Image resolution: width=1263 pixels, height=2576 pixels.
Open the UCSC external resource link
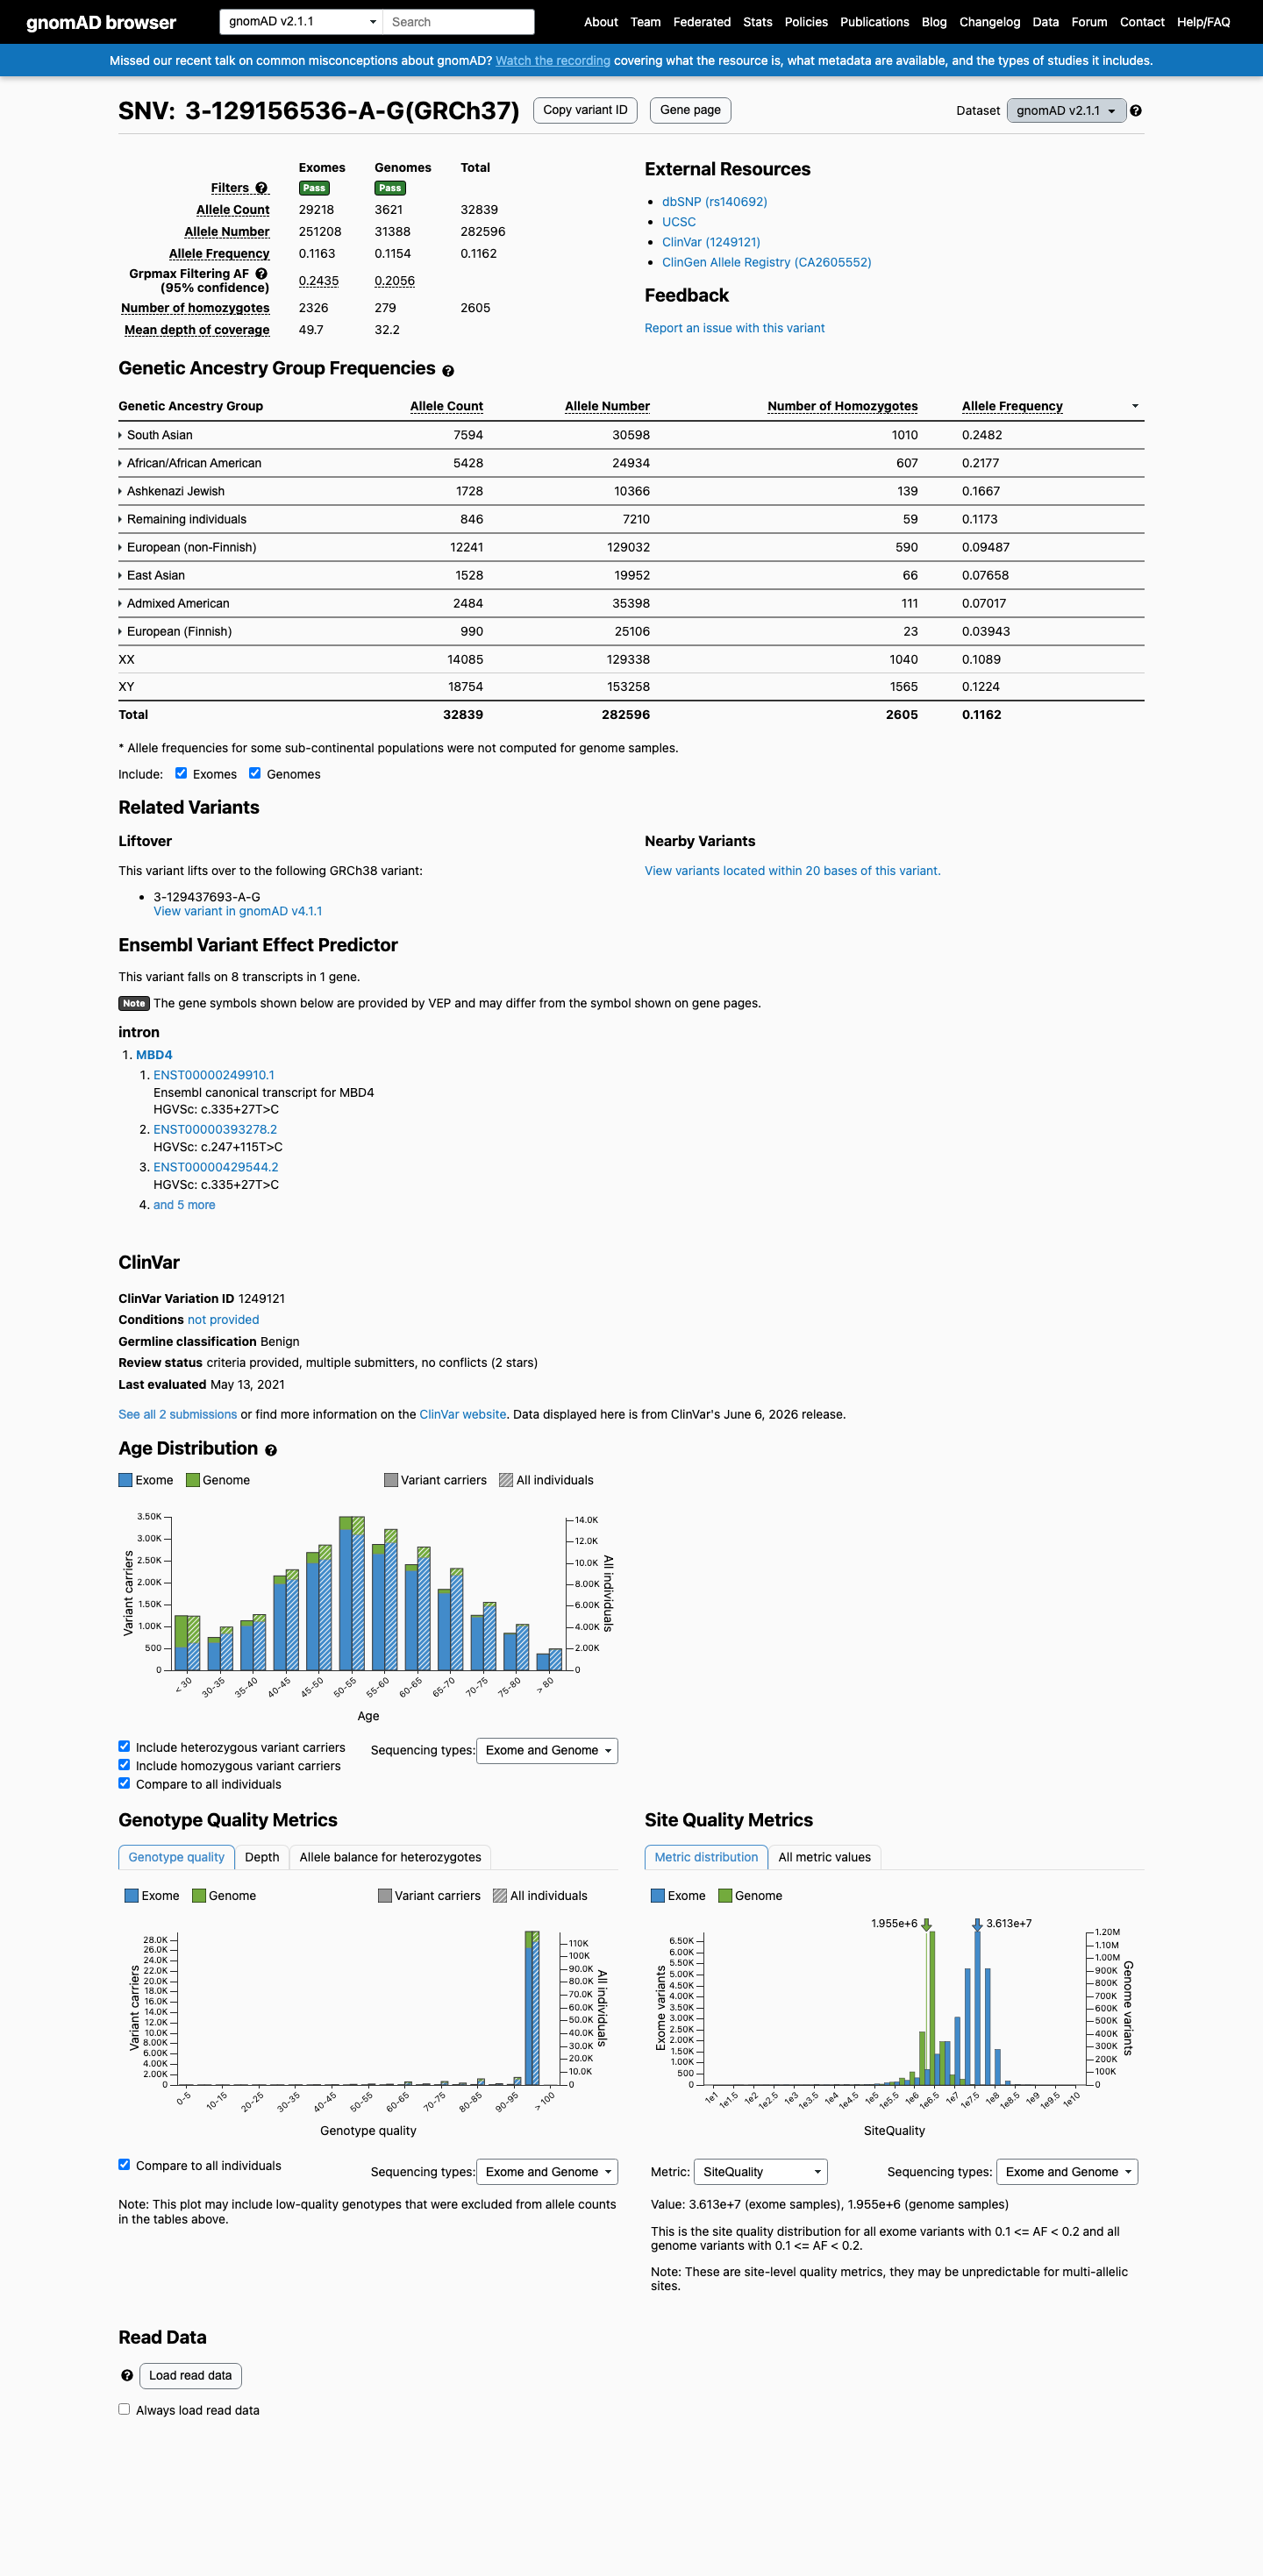tap(679, 222)
